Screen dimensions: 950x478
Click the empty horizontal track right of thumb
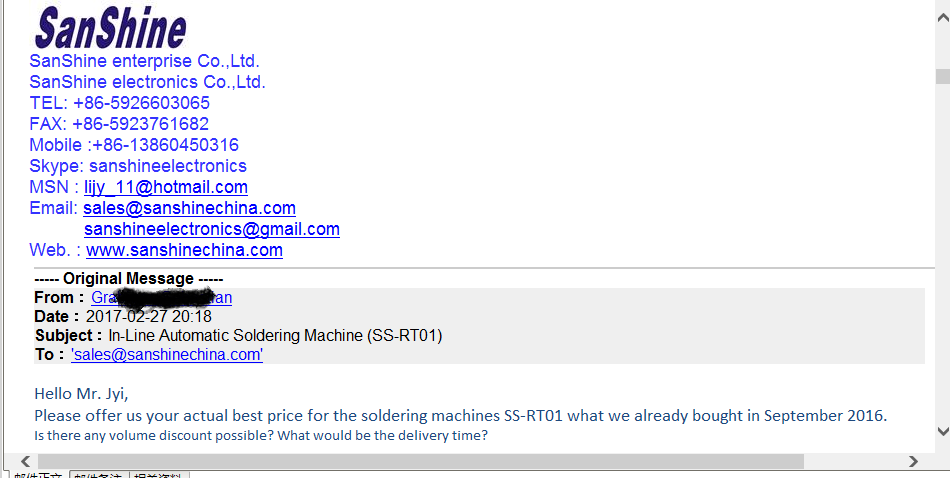tap(854, 462)
